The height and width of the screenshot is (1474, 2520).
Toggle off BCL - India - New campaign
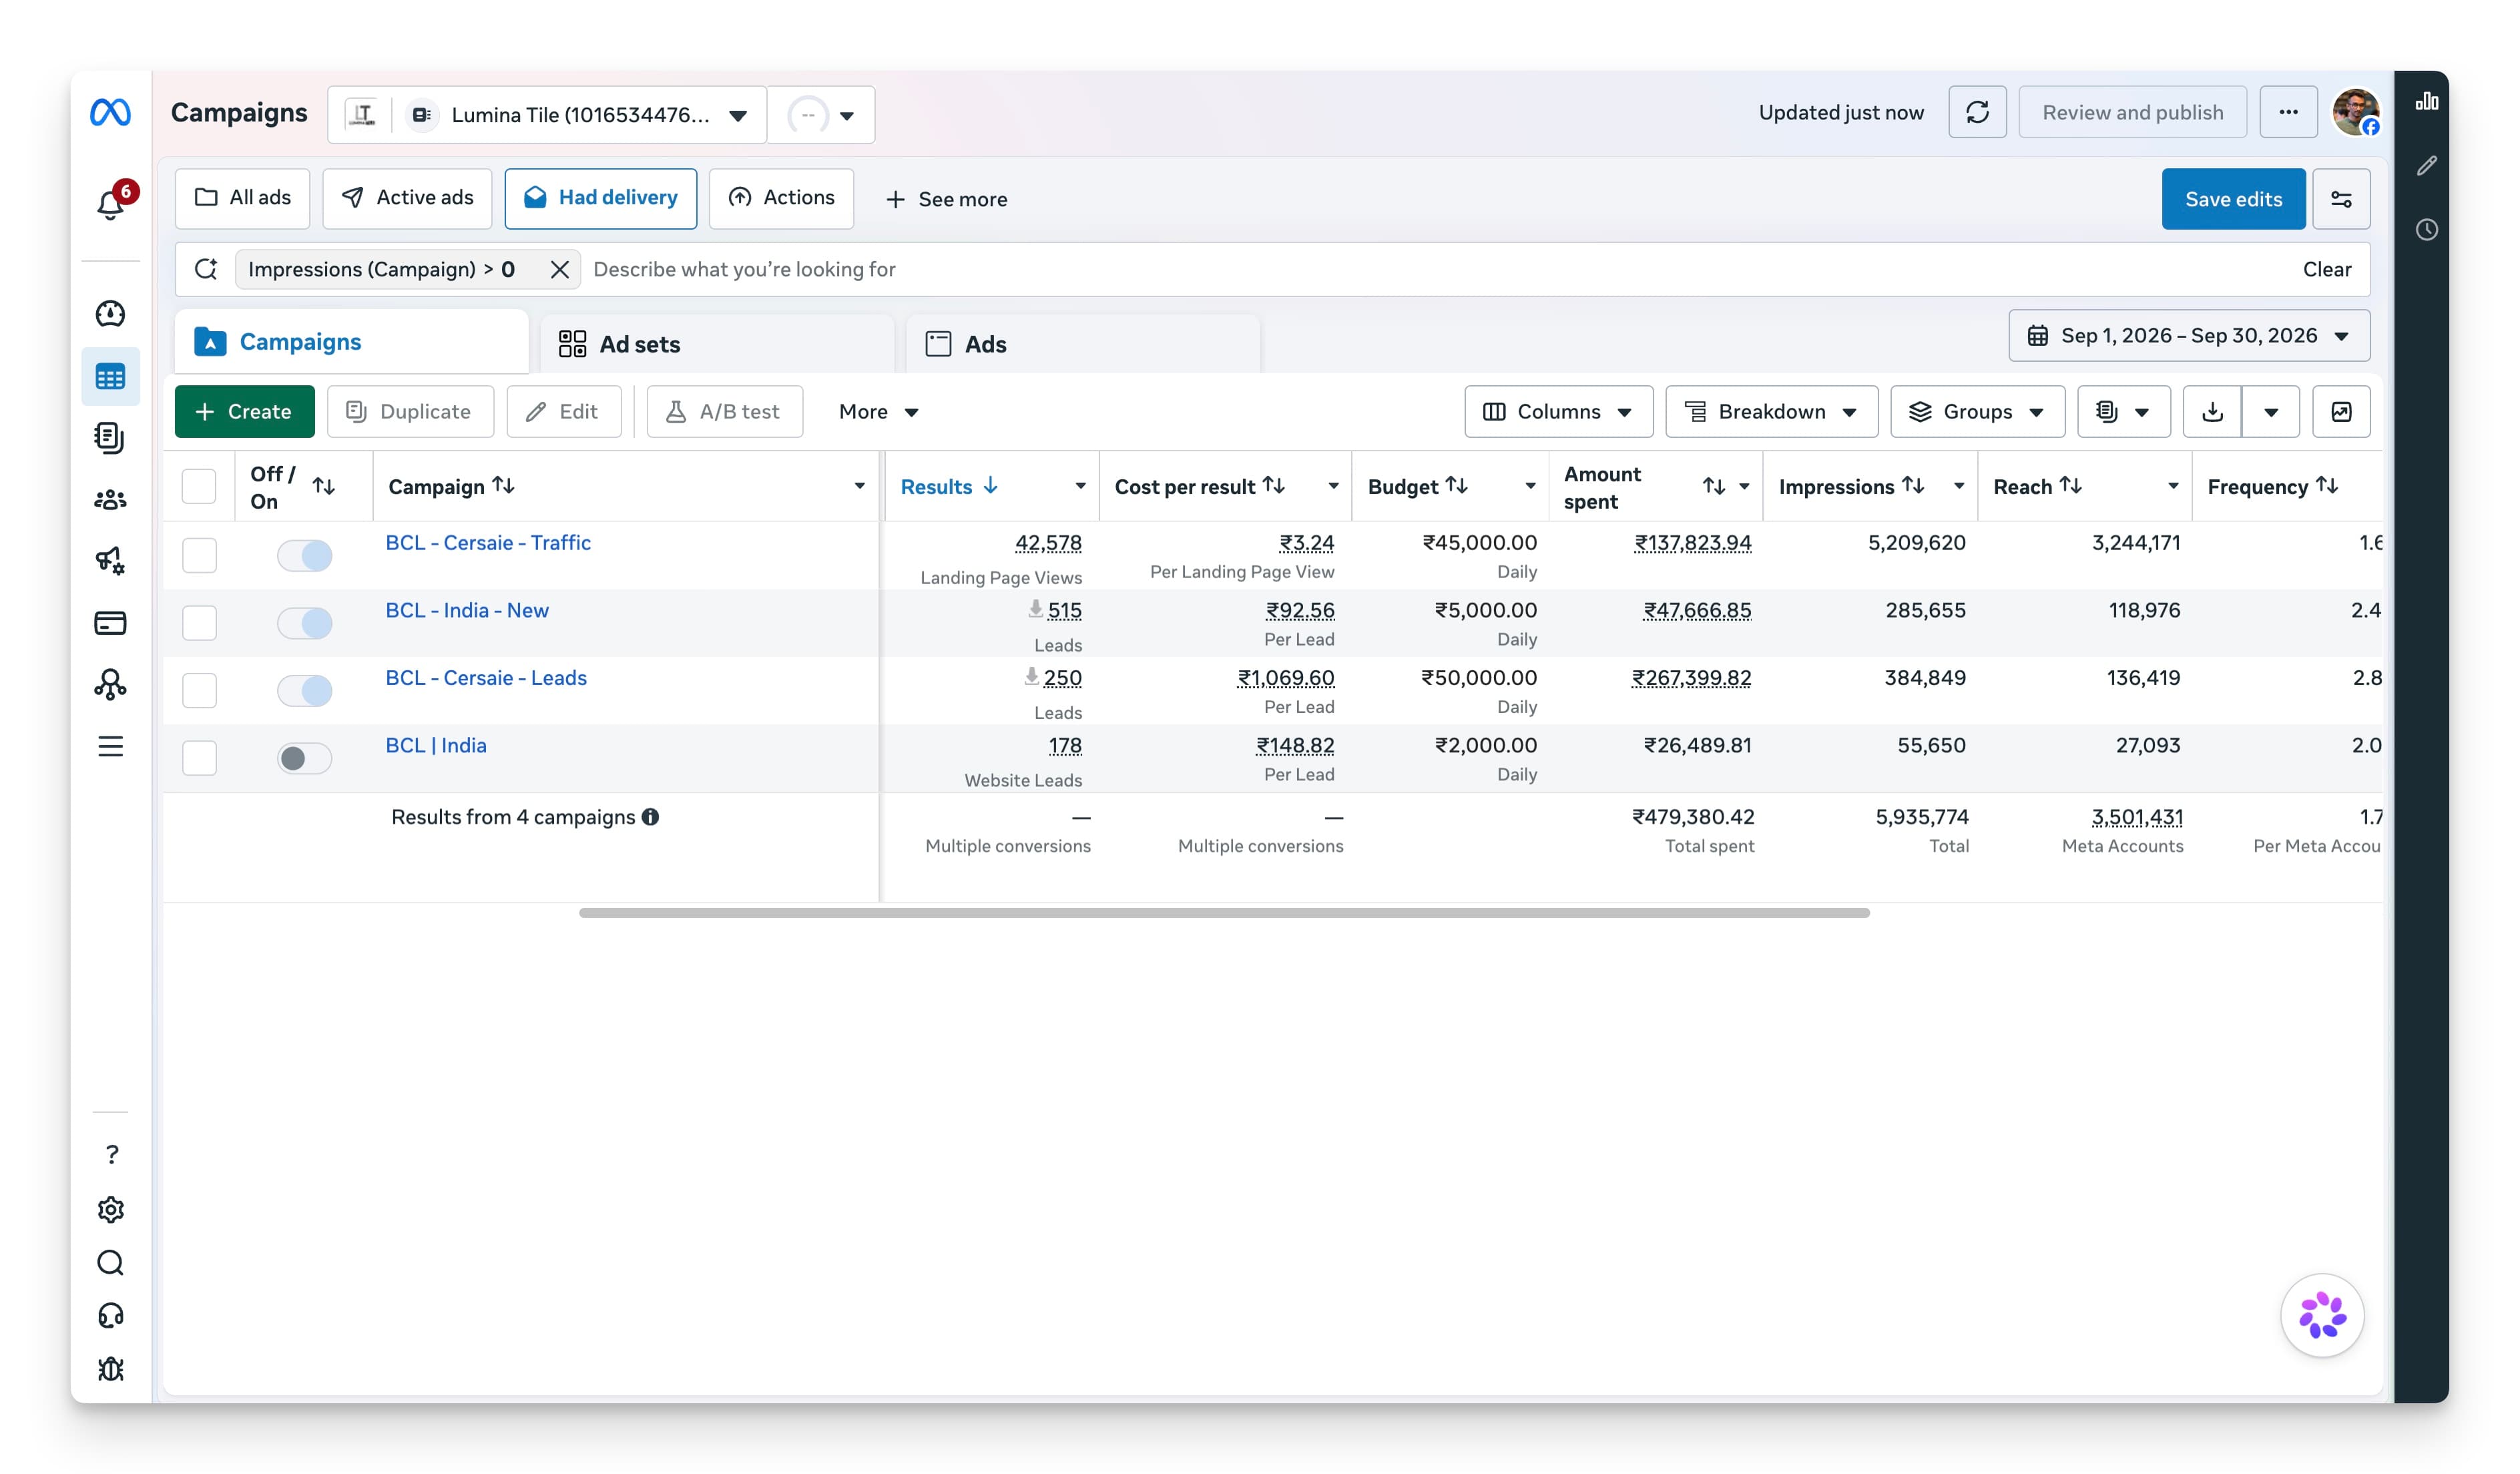point(304,623)
